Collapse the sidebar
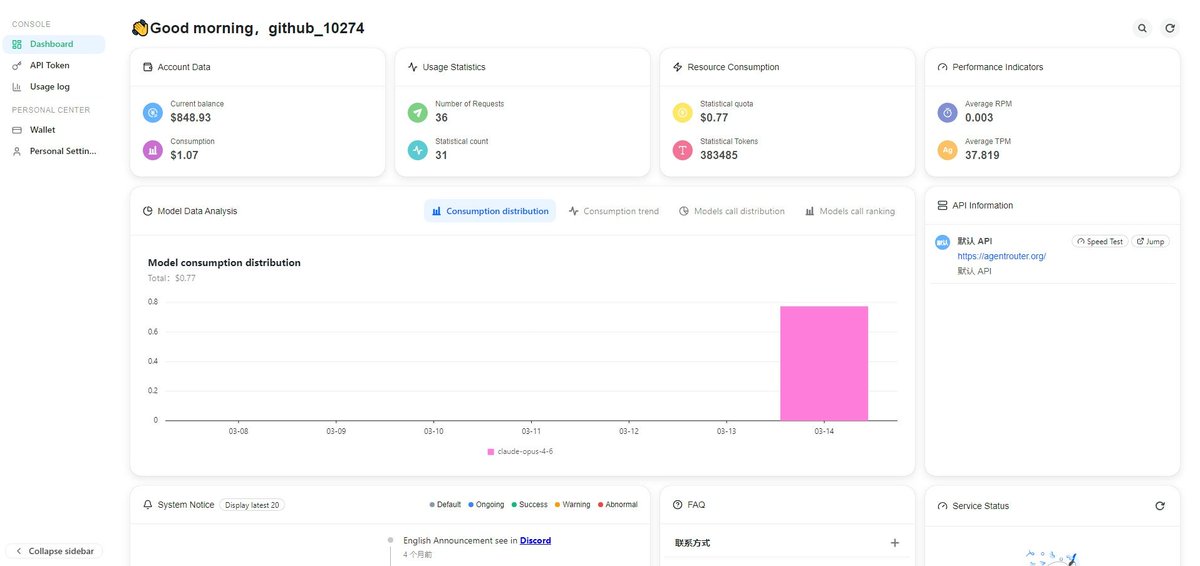The image size is (1200, 566). [54, 551]
